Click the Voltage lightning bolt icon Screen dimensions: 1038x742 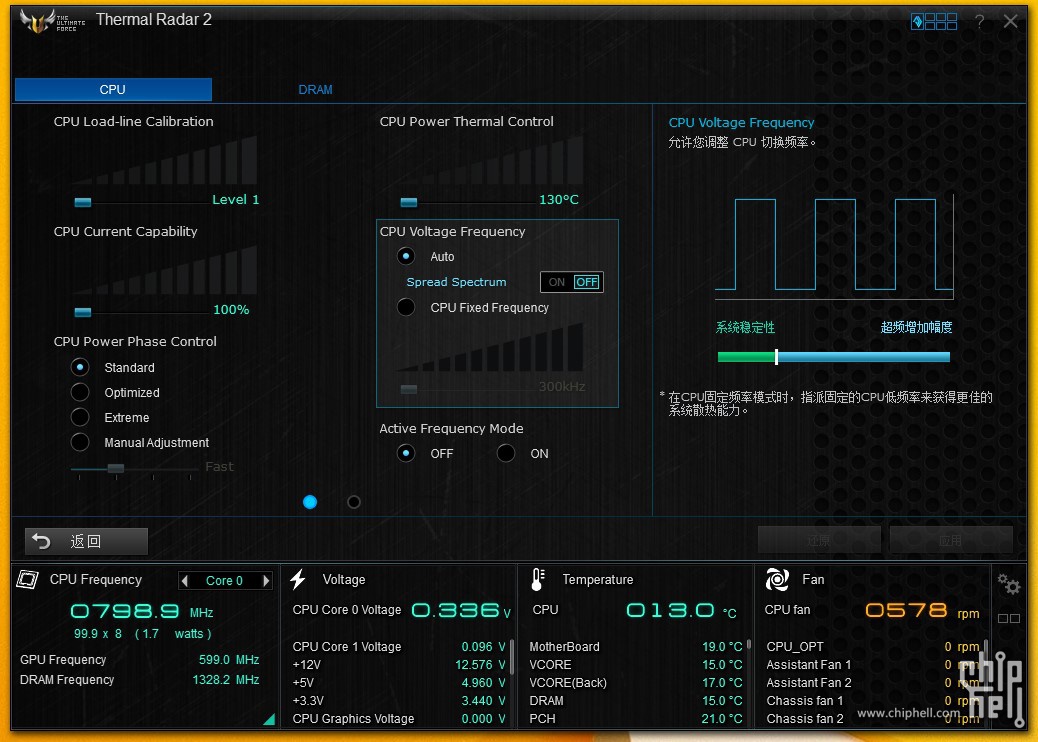(x=298, y=579)
